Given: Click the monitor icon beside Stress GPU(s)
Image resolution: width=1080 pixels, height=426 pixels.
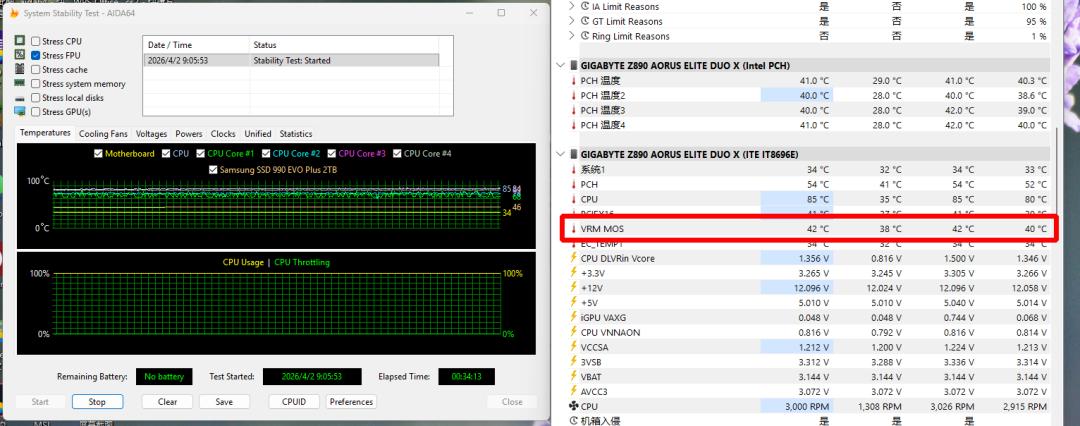Looking at the screenshot, I should pyautogui.click(x=19, y=112).
